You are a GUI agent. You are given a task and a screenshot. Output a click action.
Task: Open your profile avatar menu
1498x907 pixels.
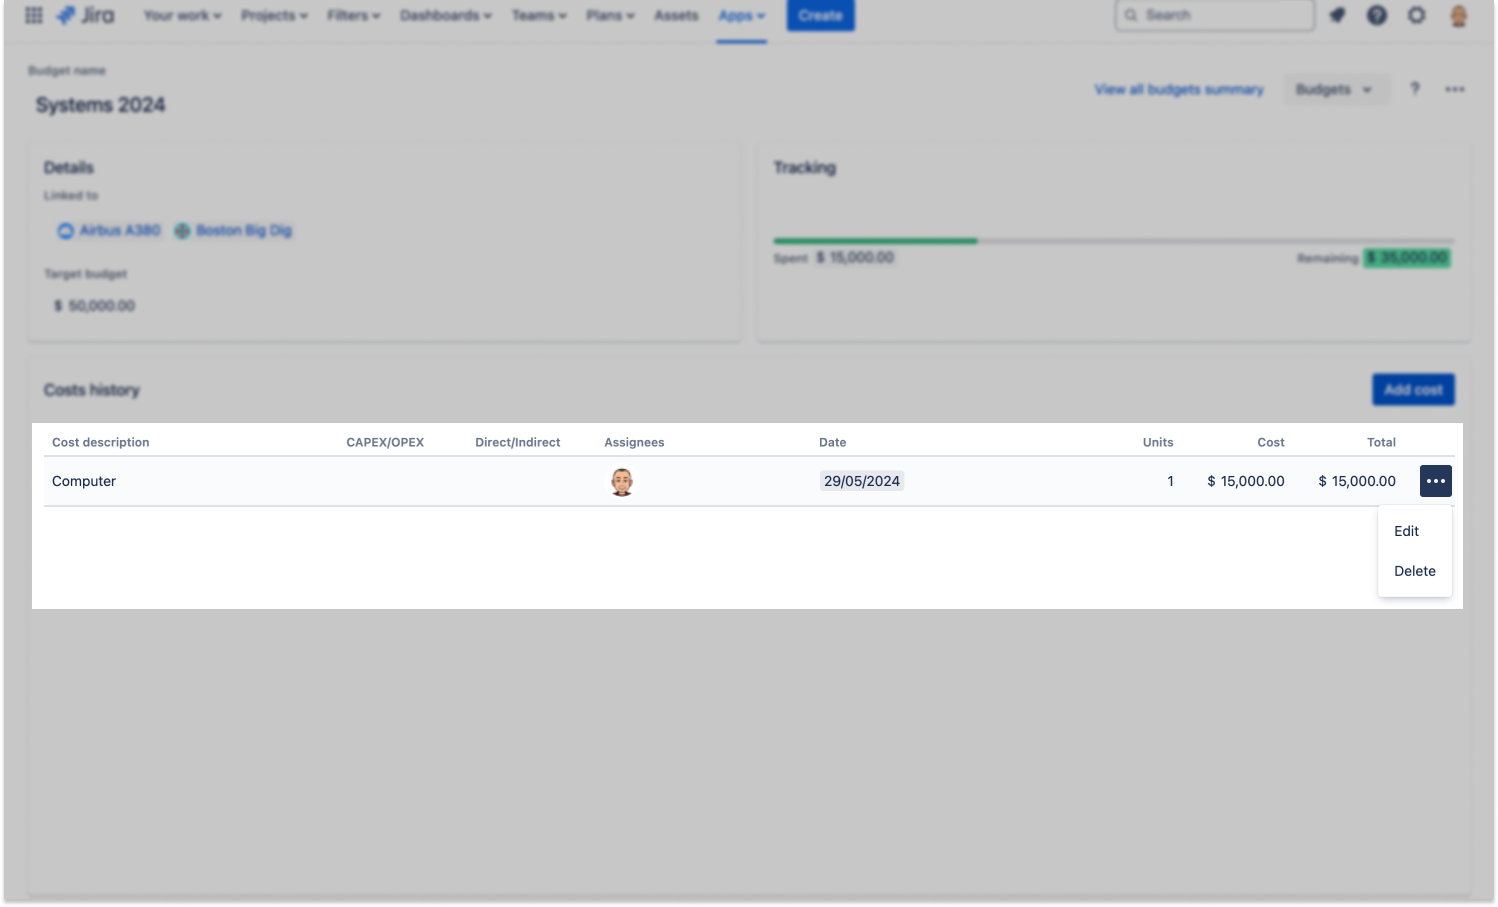pyautogui.click(x=1458, y=15)
